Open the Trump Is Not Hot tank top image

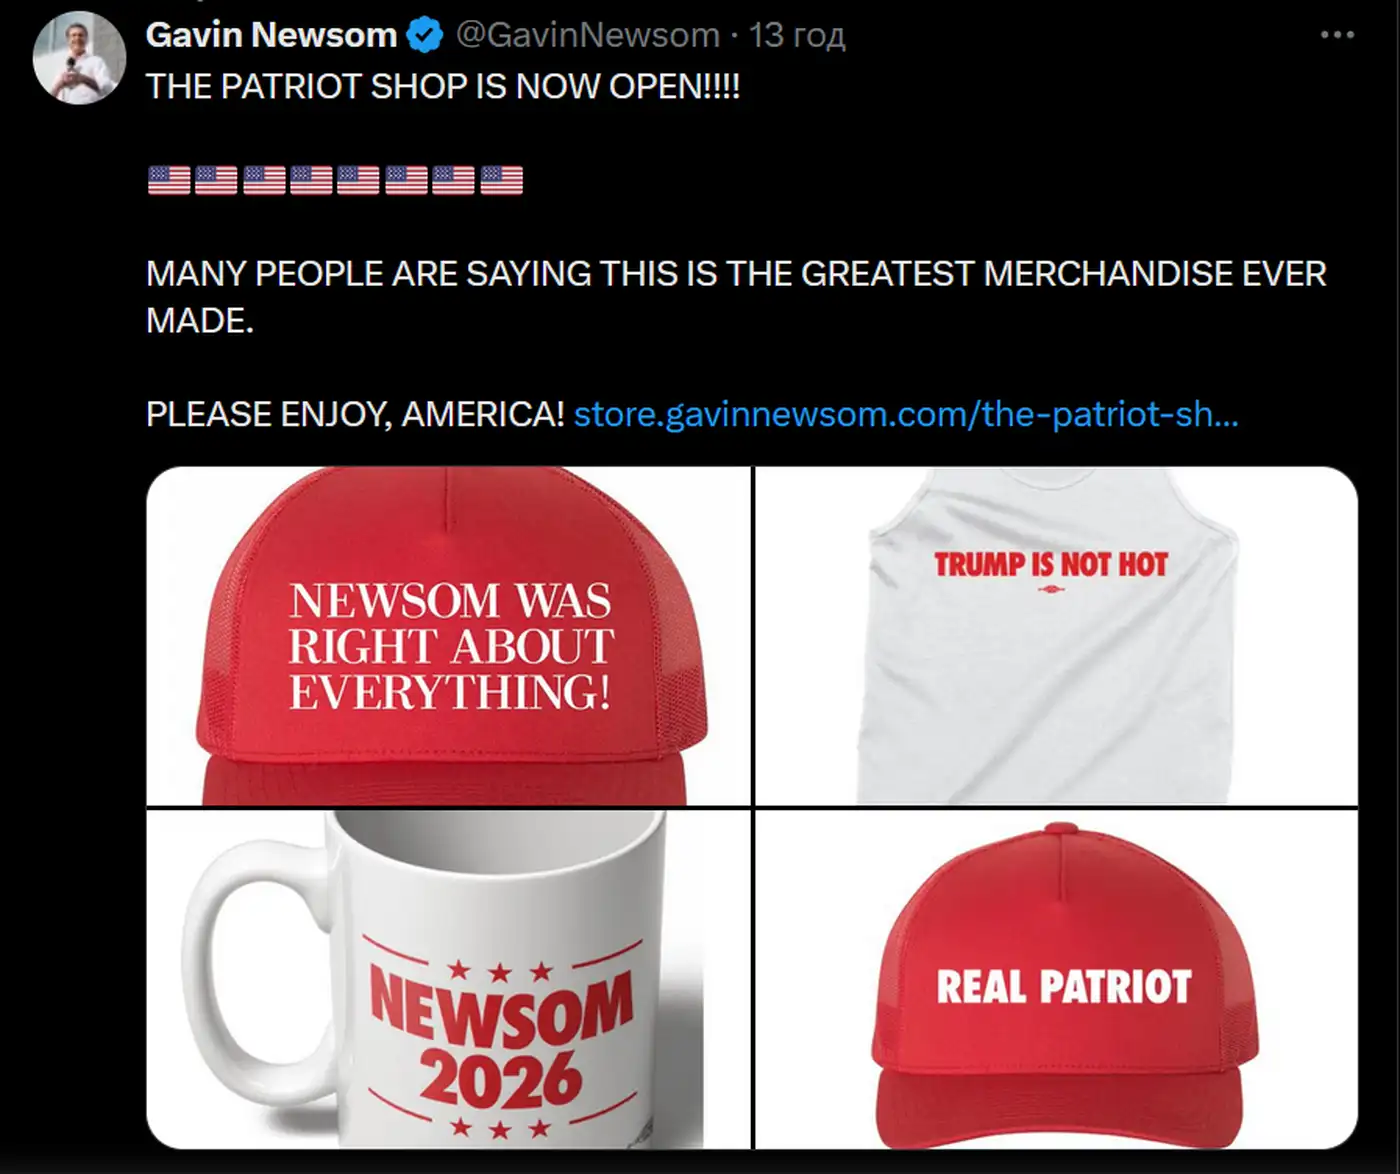tap(1056, 636)
